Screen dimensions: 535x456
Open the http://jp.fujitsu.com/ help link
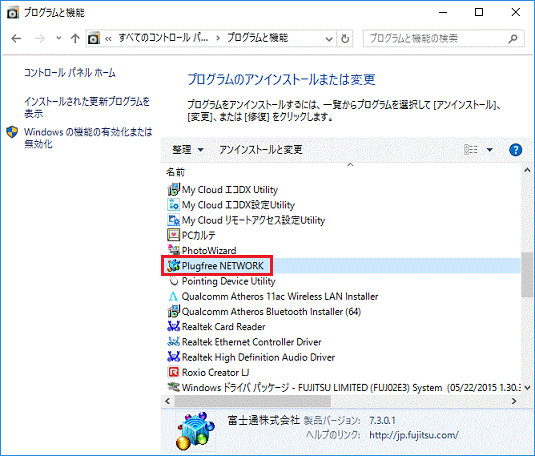tap(414, 435)
